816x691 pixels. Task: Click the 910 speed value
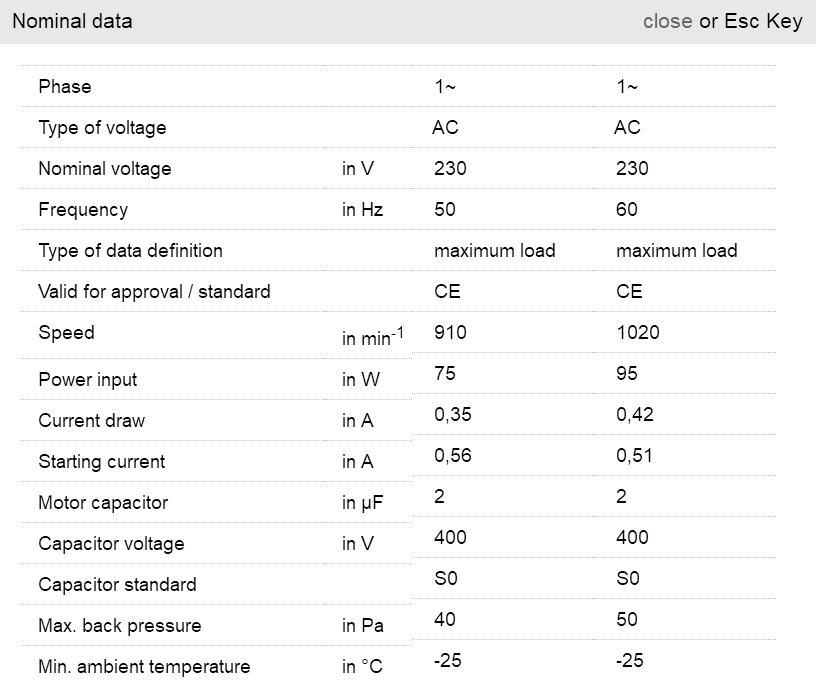pos(450,332)
